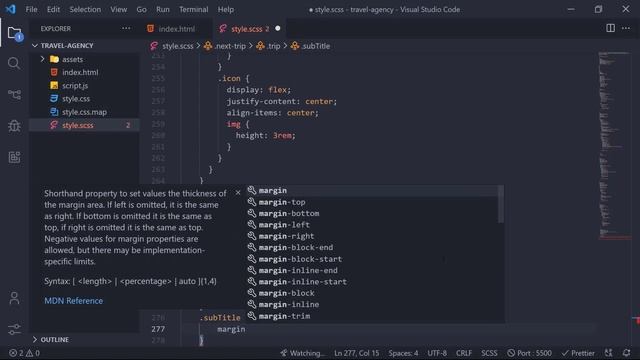The height and width of the screenshot is (360, 640).
Task: Click the Port : 5500 Live Server item
Action: (529, 353)
